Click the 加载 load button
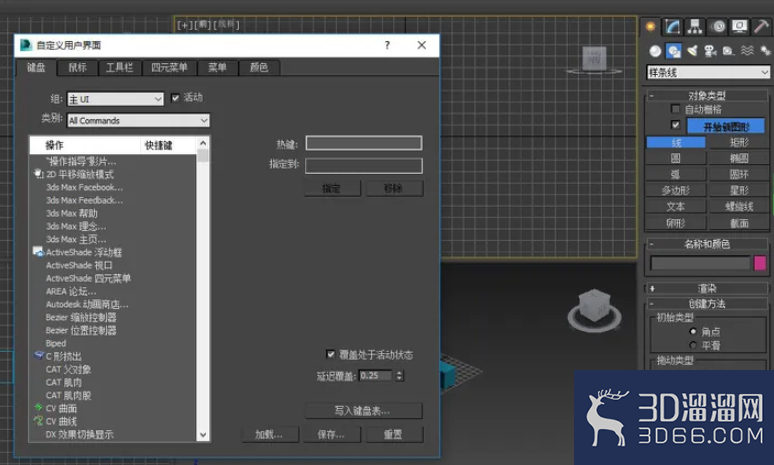The image size is (774, 465). (x=270, y=434)
